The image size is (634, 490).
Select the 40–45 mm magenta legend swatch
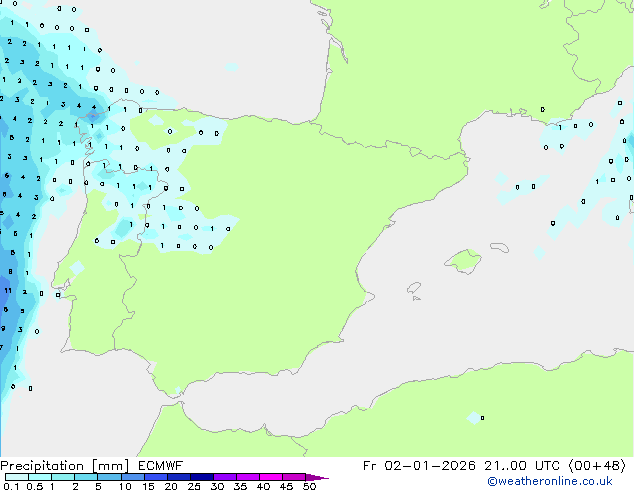pos(271,477)
